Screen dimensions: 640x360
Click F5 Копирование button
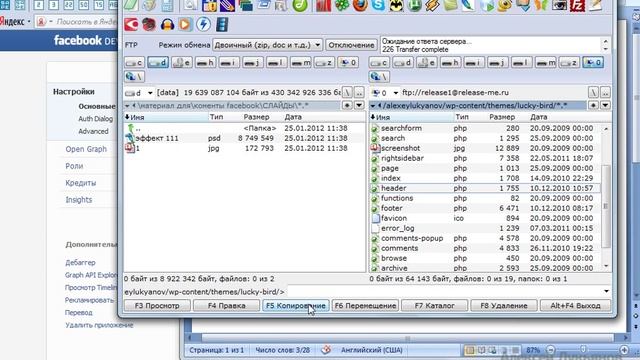pos(296,305)
